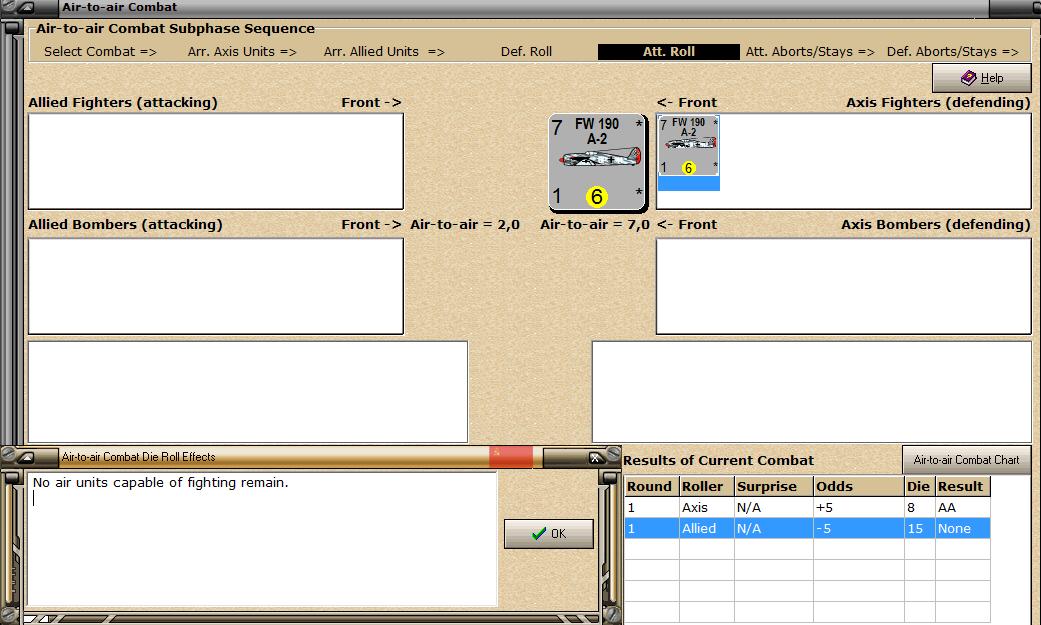Click the highlighted Att. Roll subphase step
This screenshot has height=625, width=1041.
pyautogui.click(x=669, y=52)
